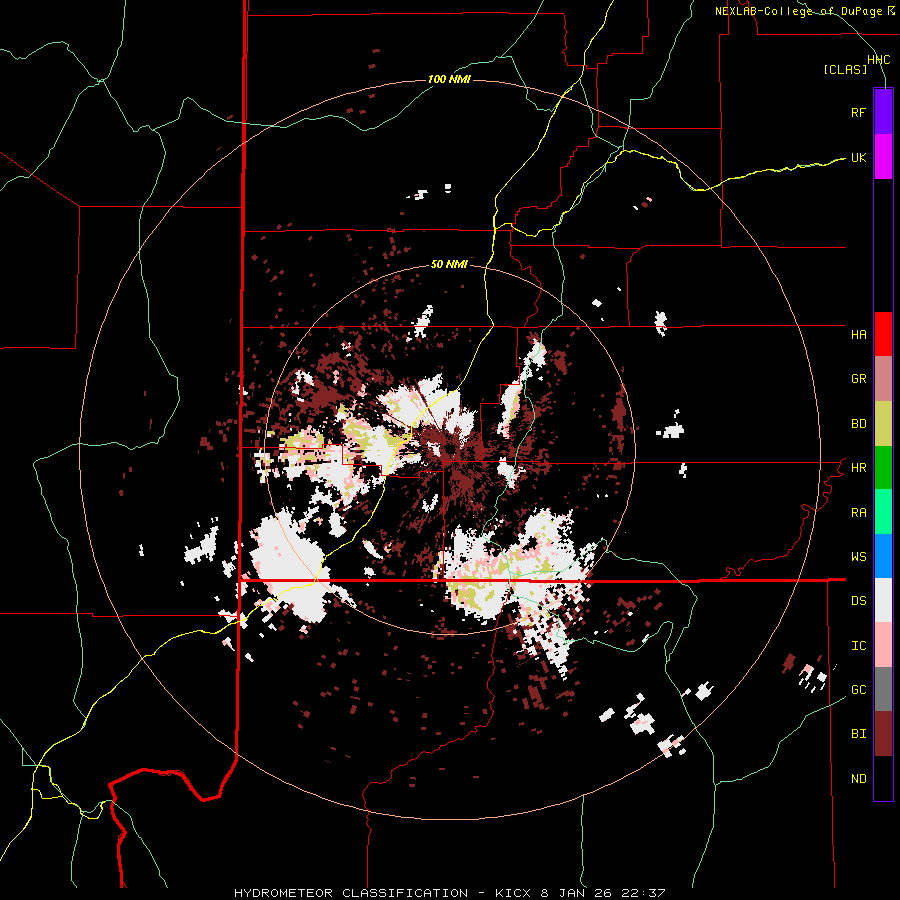Click the RA legend label

858,513
